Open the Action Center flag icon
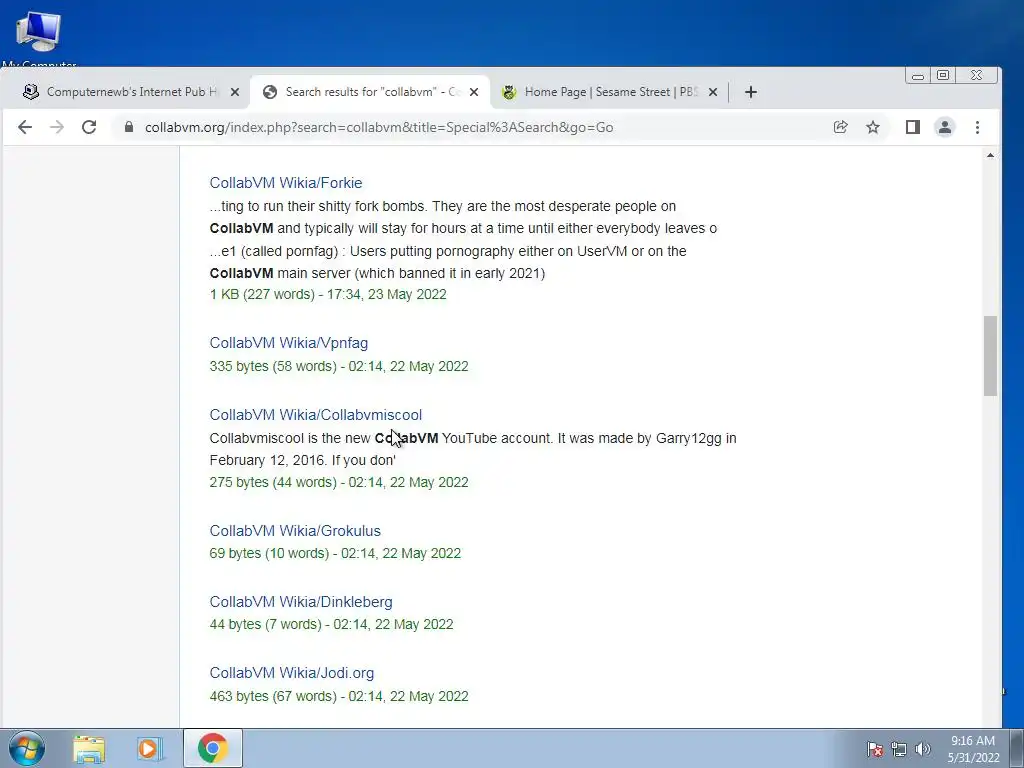 (x=875, y=749)
